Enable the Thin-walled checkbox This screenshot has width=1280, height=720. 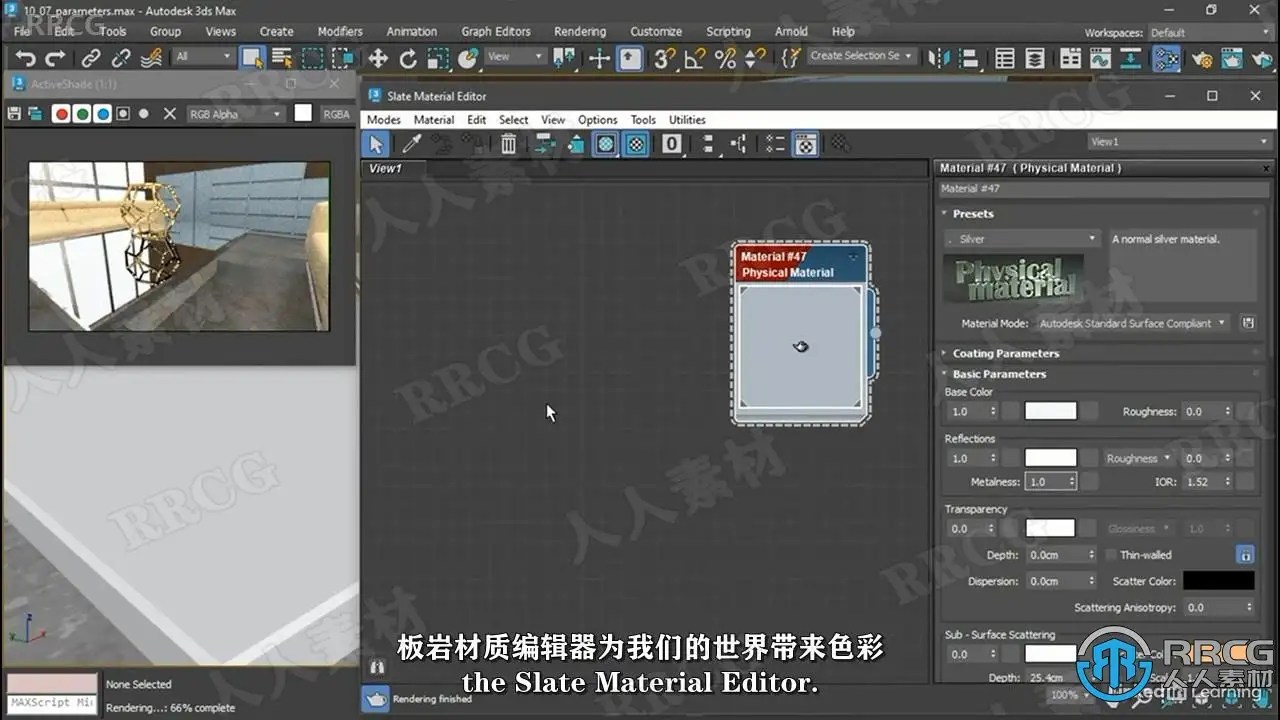tap(1111, 555)
